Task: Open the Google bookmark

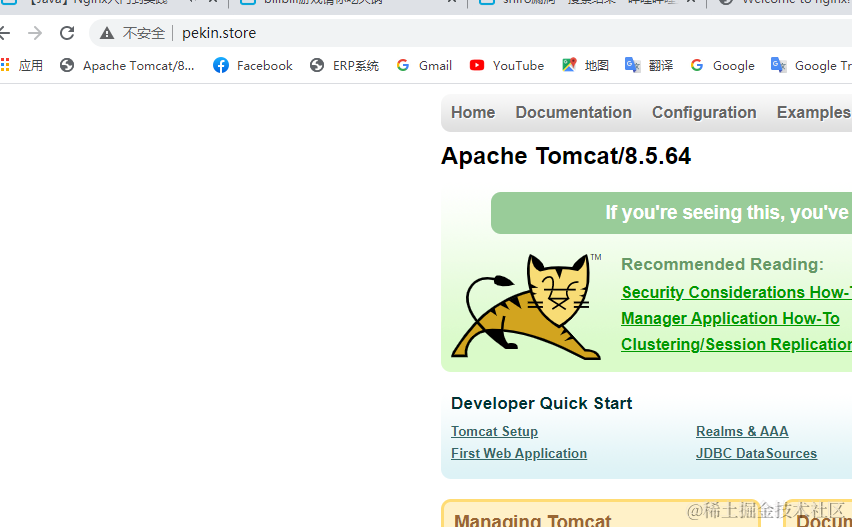Action: (723, 66)
